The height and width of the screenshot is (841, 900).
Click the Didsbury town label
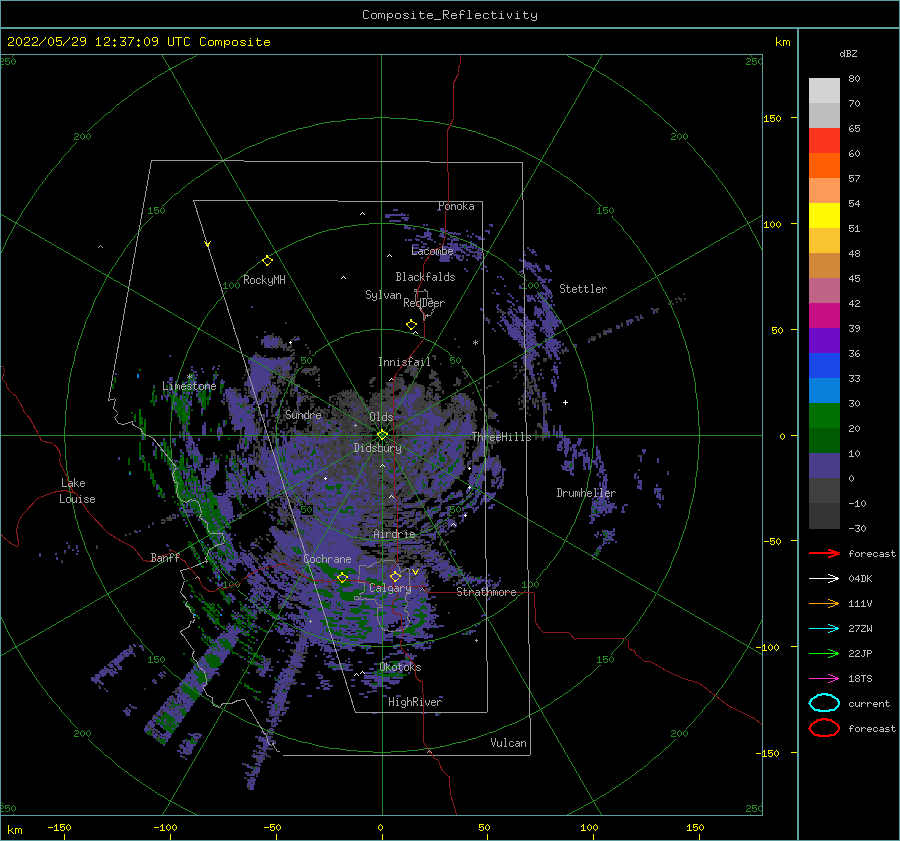(x=377, y=448)
